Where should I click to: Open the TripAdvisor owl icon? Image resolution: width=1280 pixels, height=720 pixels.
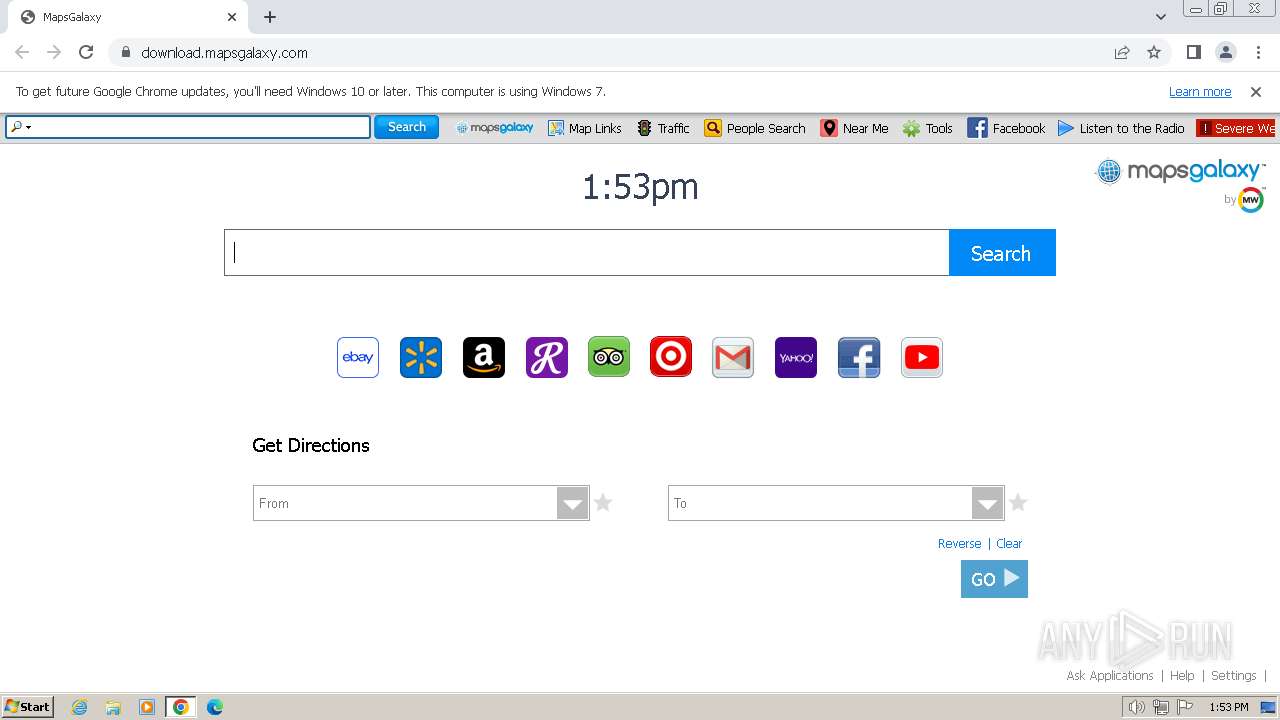[609, 357]
